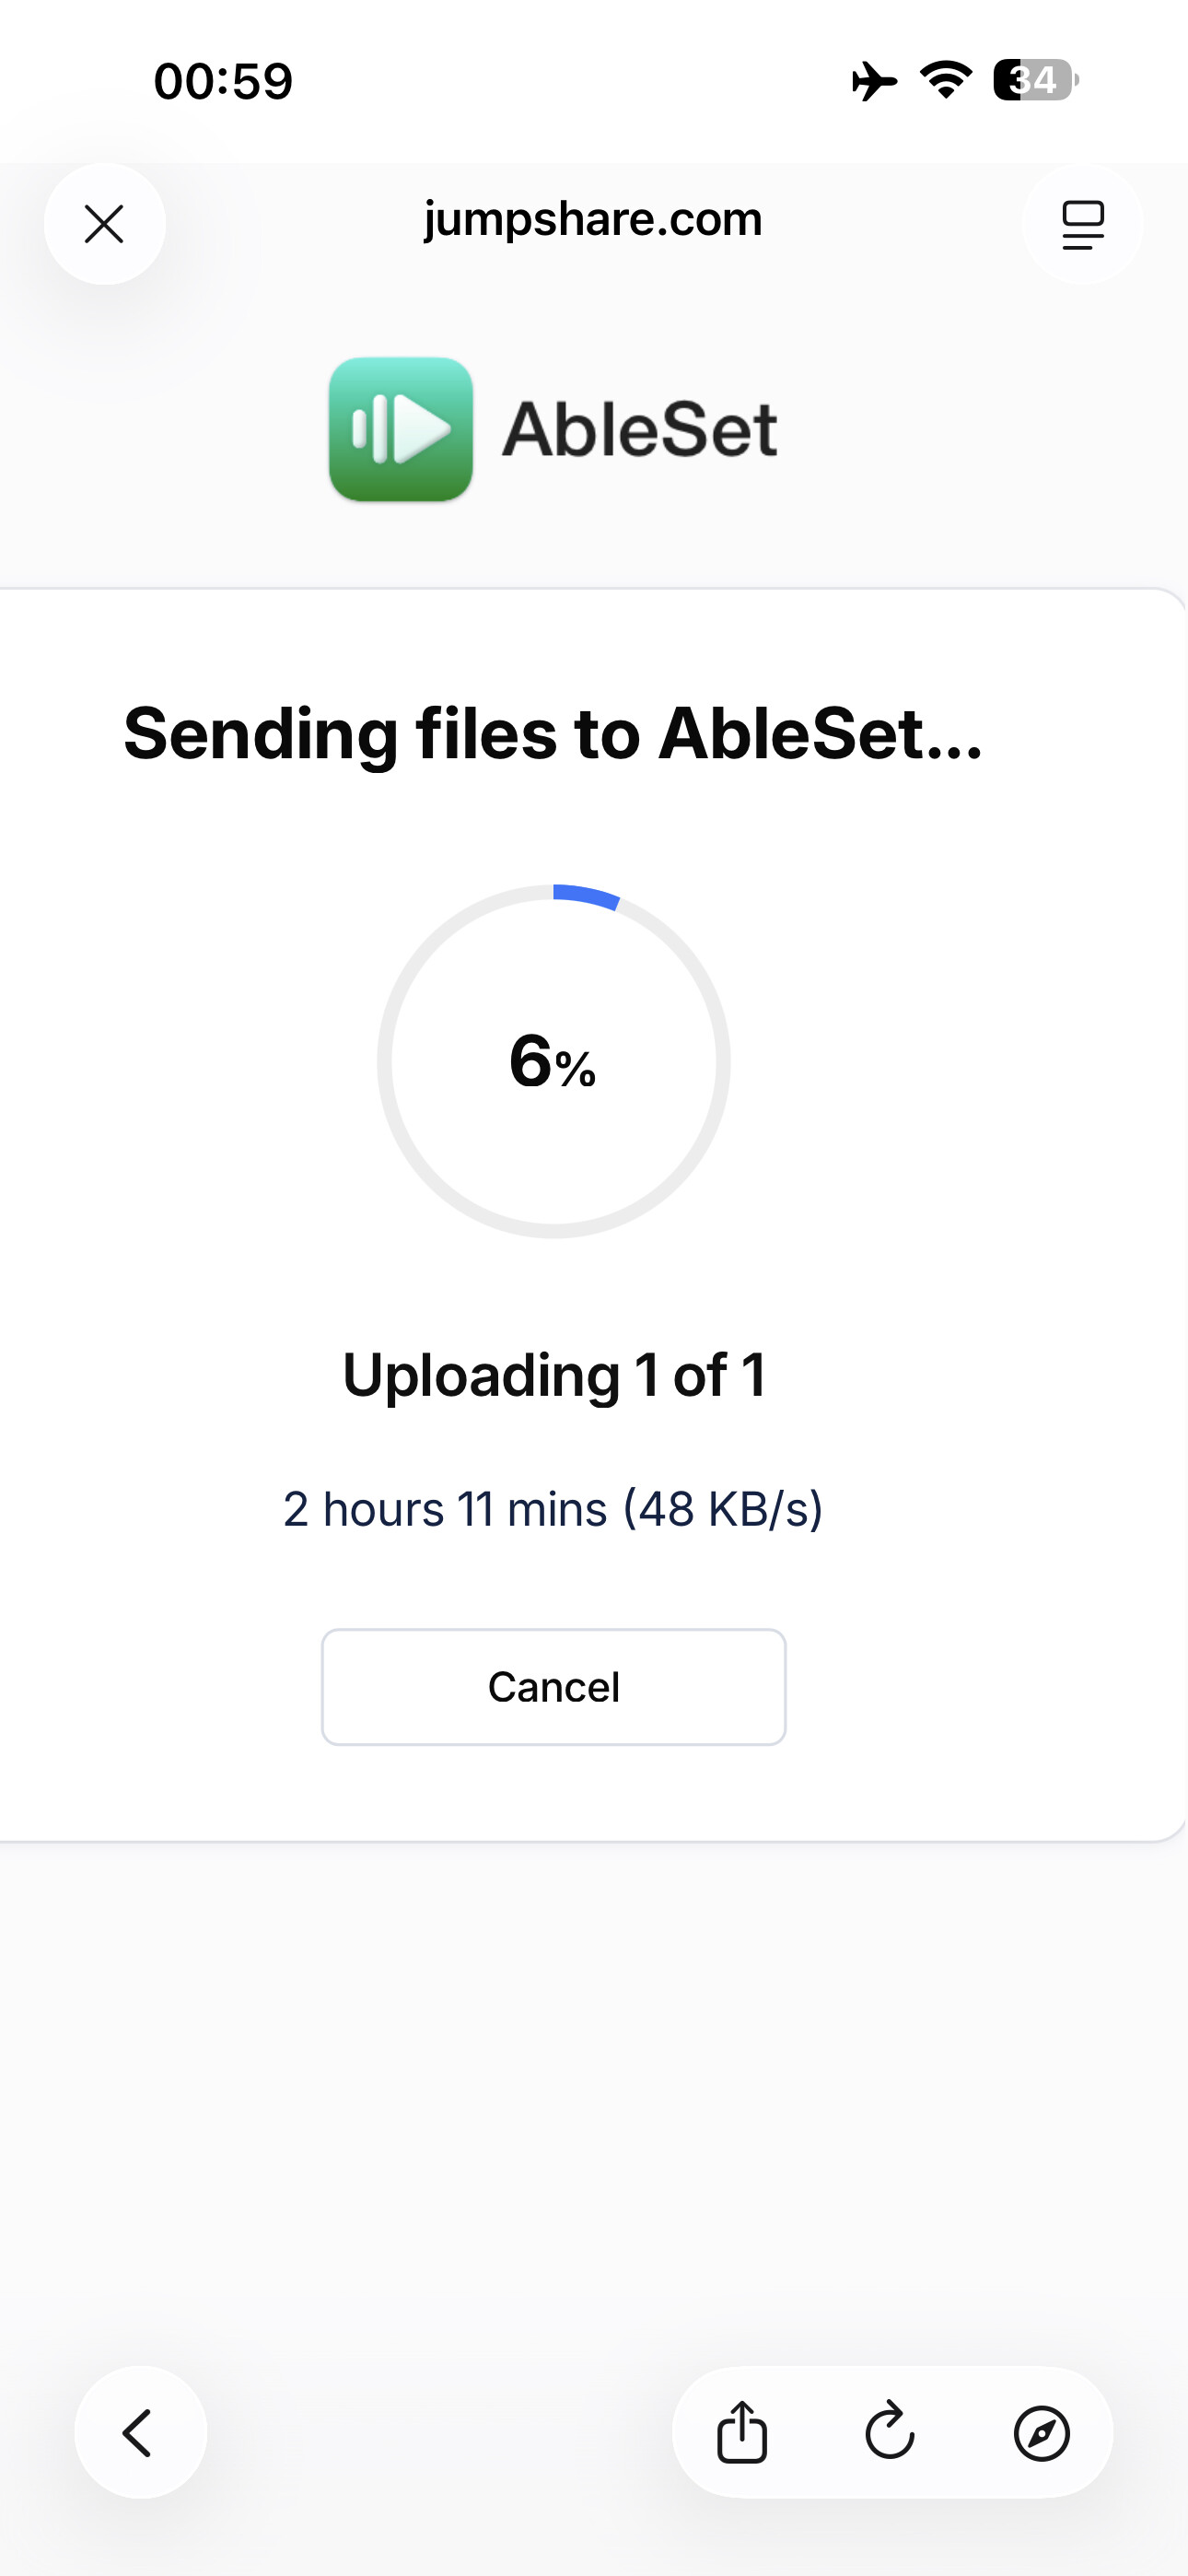Reload the page with the refresh icon
The width and height of the screenshot is (1188, 2576).
coord(890,2432)
